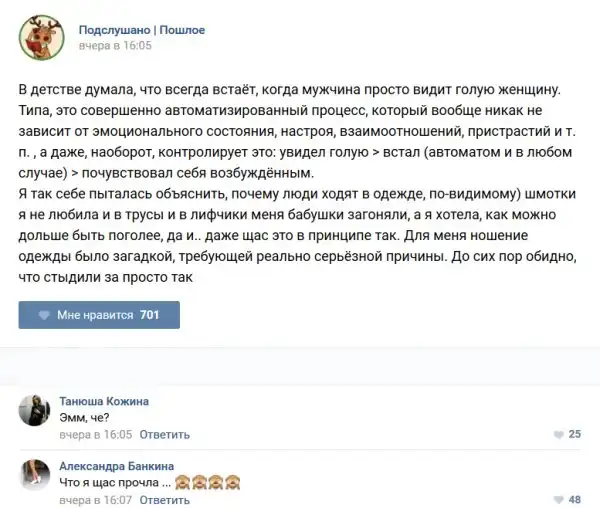Reply to Танюша Кожина's comment via Ответить
600x508 pixels.
[165, 435]
